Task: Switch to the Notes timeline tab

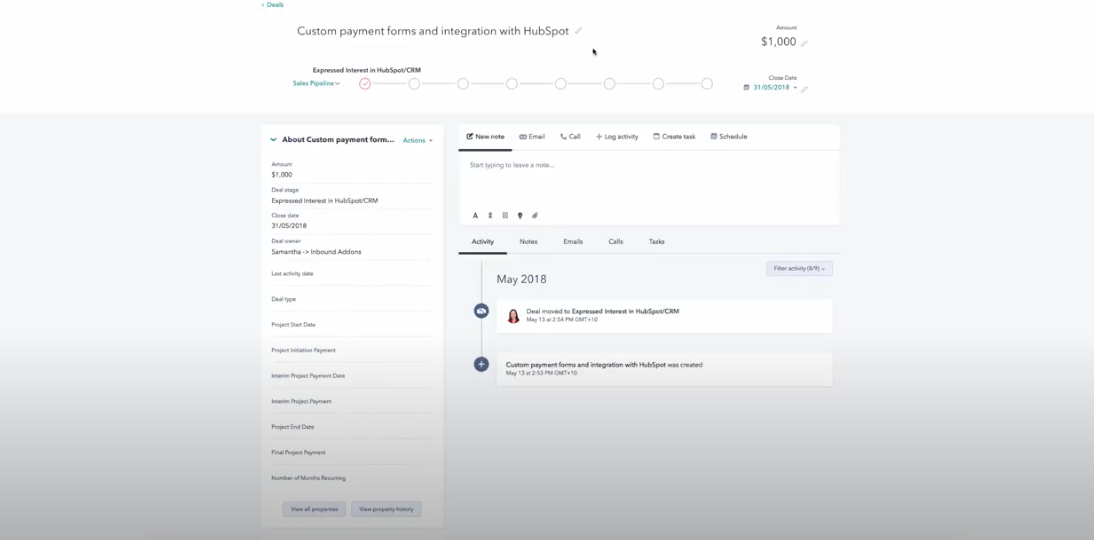Action: coord(528,241)
